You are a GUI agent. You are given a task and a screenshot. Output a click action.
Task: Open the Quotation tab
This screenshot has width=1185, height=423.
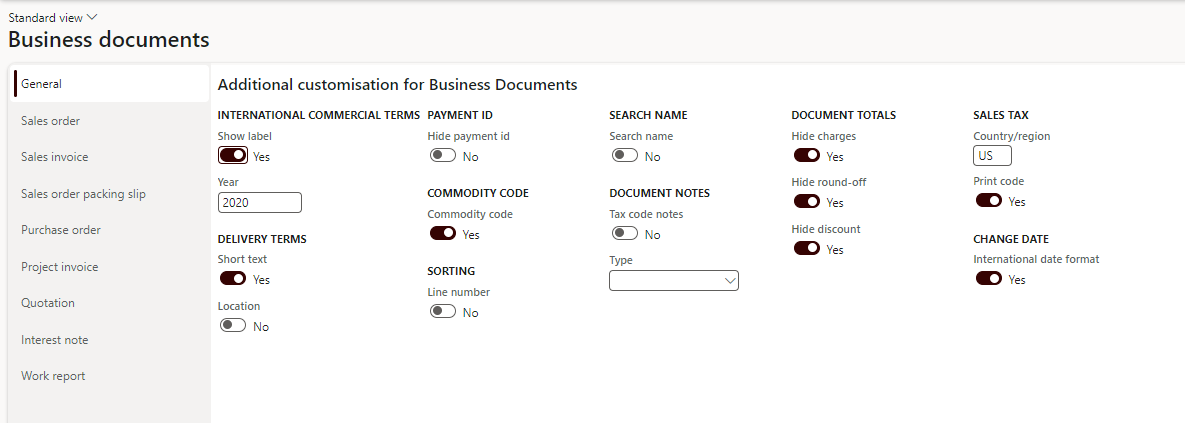[111, 303]
